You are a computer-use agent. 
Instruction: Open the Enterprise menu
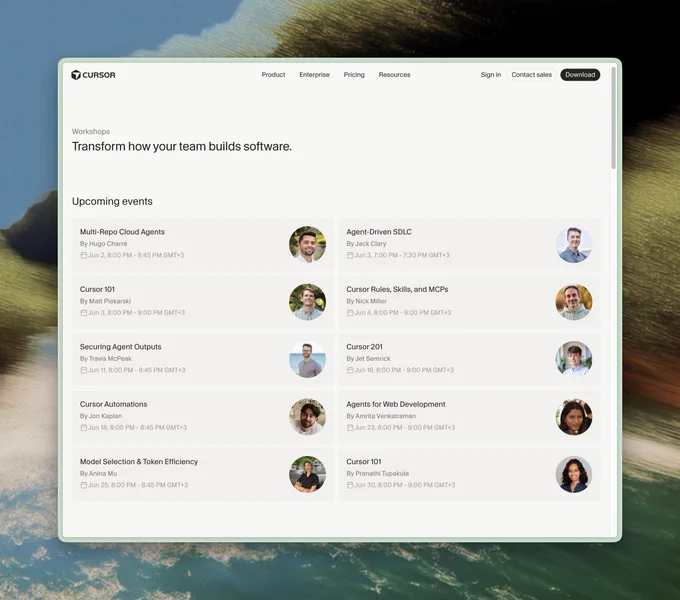(314, 75)
